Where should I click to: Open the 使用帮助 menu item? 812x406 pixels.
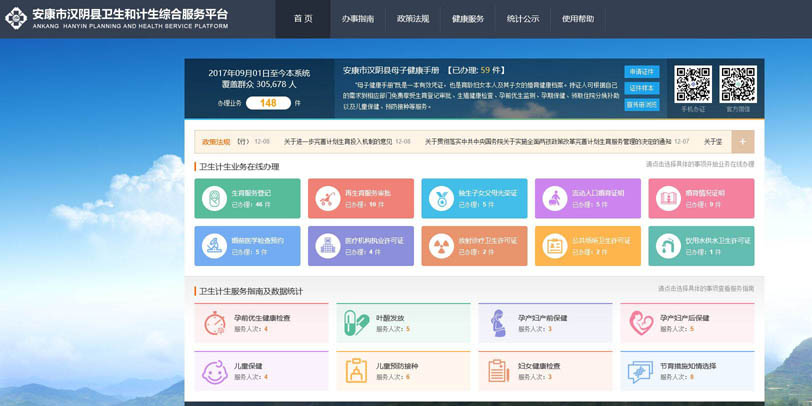tap(578, 19)
